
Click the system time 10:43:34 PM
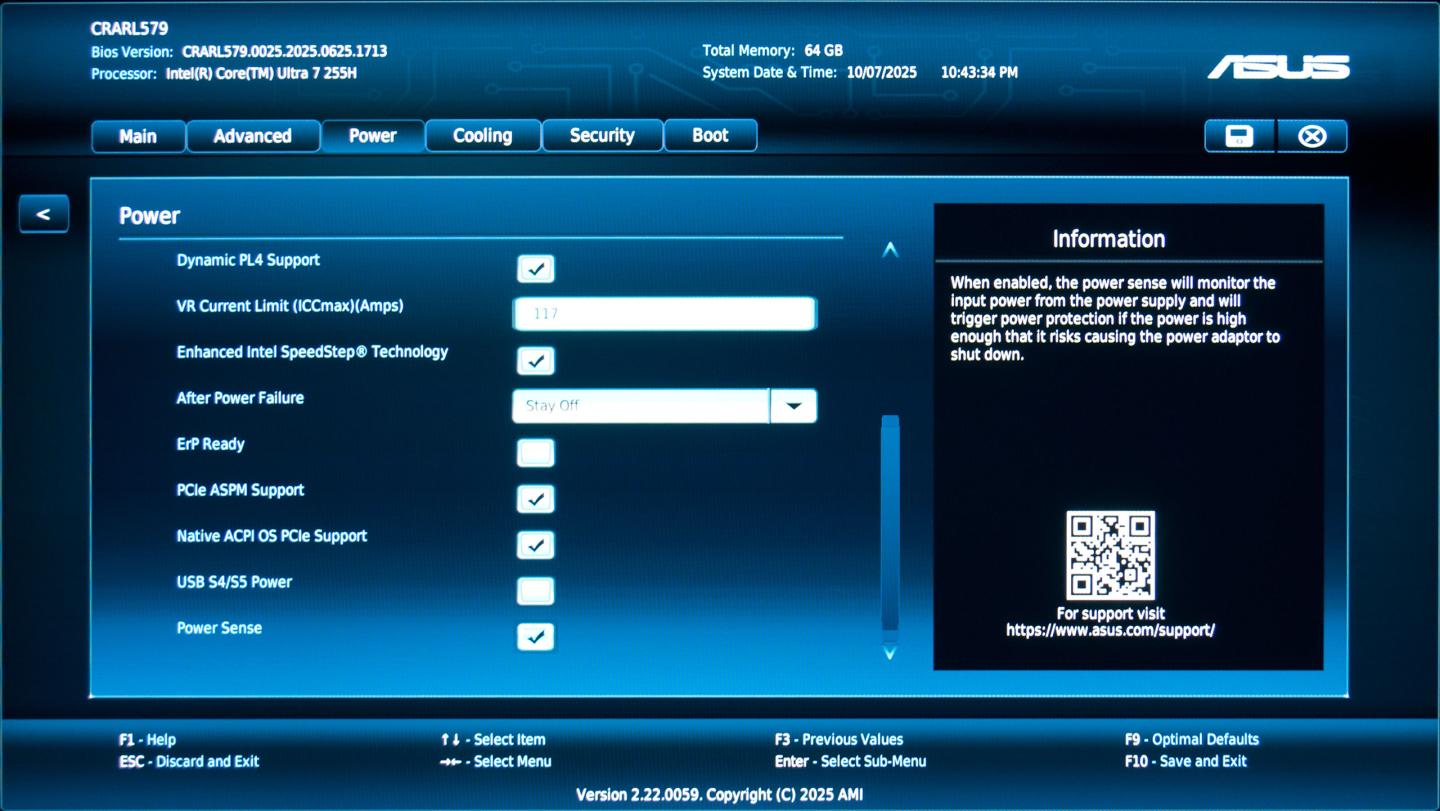(x=979, y=73)
